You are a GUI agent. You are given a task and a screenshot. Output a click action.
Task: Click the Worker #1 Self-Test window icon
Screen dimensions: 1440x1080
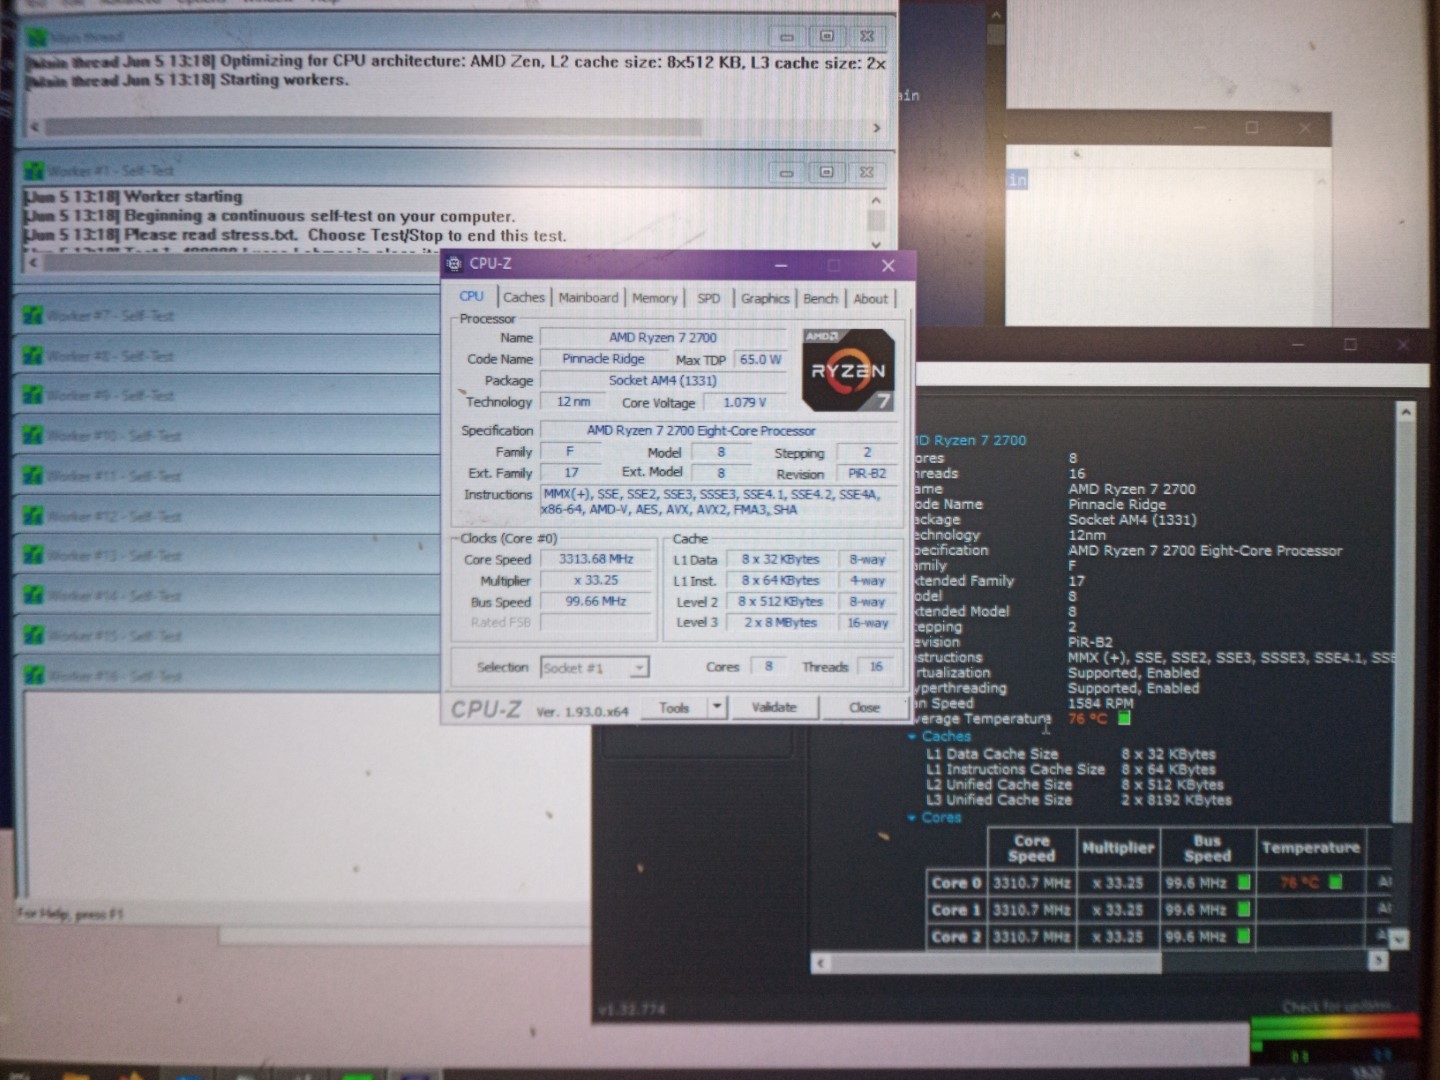coord(35,171)
